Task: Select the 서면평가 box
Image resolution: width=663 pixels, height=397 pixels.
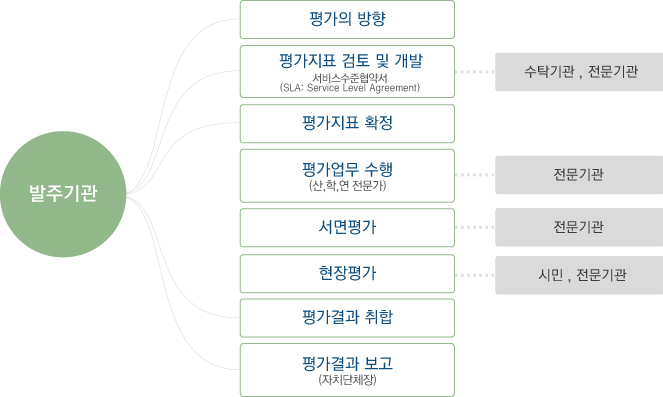Action: [x=347, y=228]
